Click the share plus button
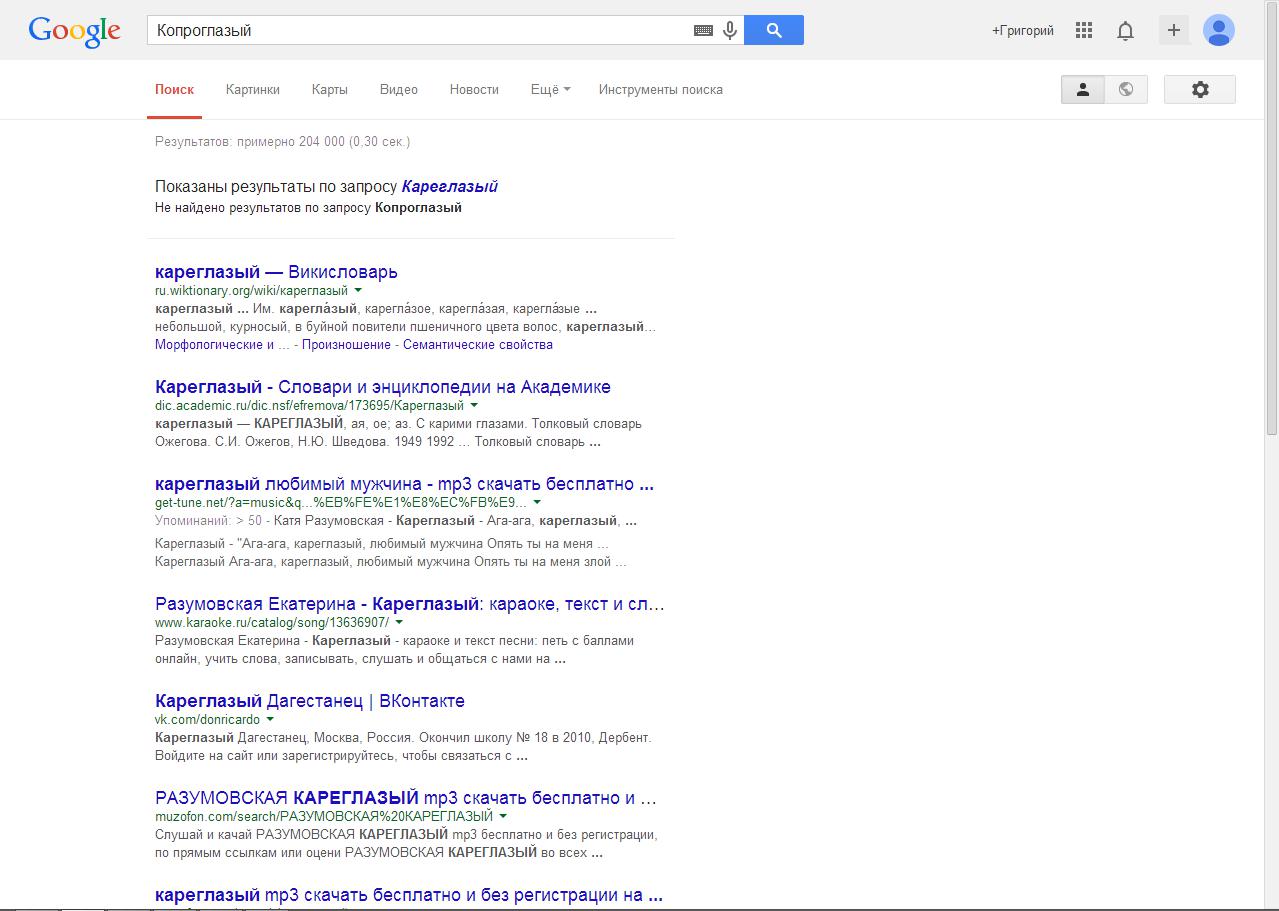Viewport: 1279px width, 911px height. 1174,30
